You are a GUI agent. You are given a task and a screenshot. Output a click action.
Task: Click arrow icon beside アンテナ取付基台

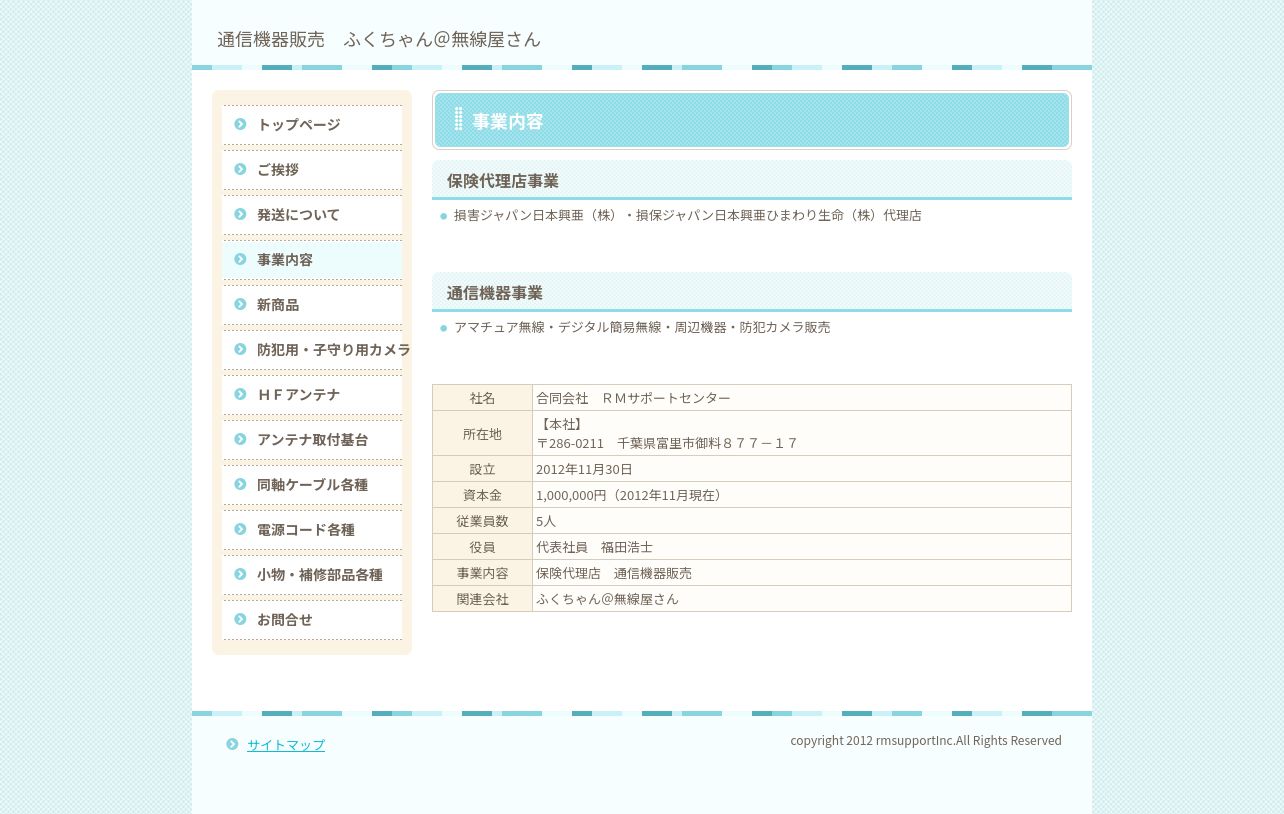coord(240,439)
